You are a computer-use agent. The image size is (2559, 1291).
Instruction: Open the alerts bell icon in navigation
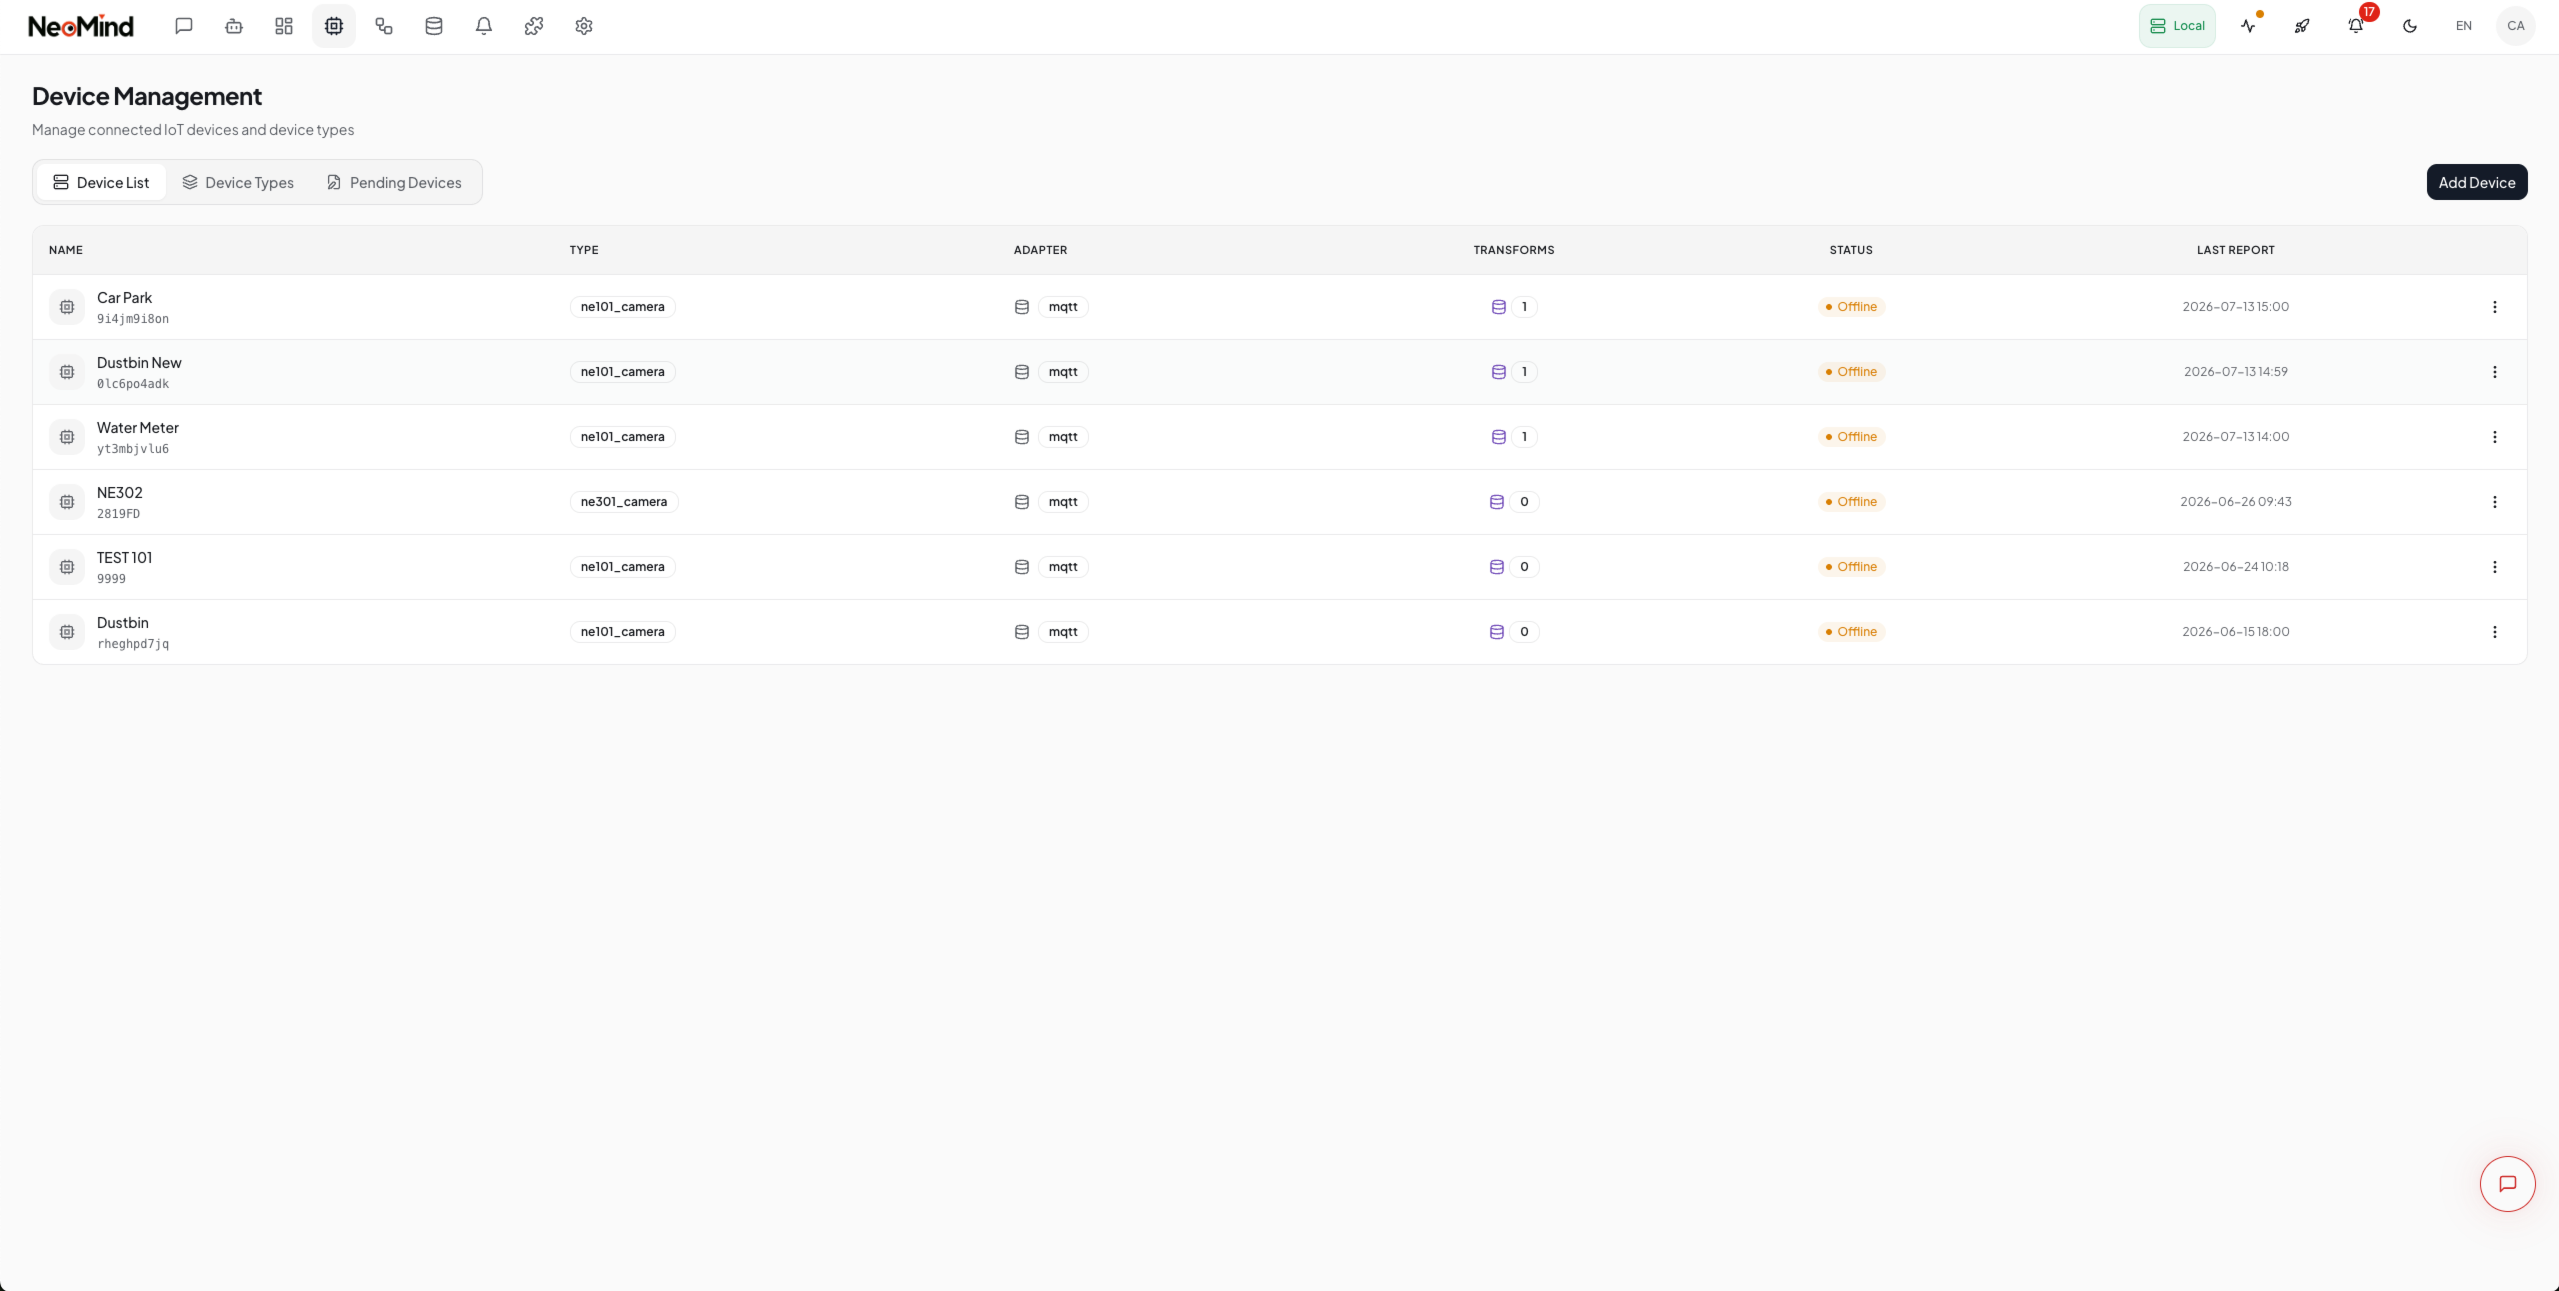pyautogui.click(x=484, y=26)
